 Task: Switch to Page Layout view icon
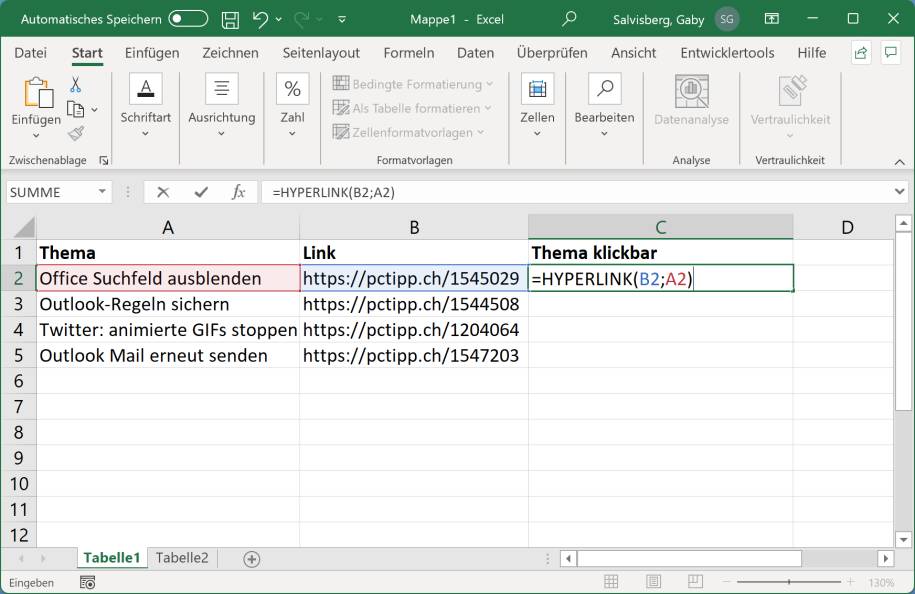point(653,582)
